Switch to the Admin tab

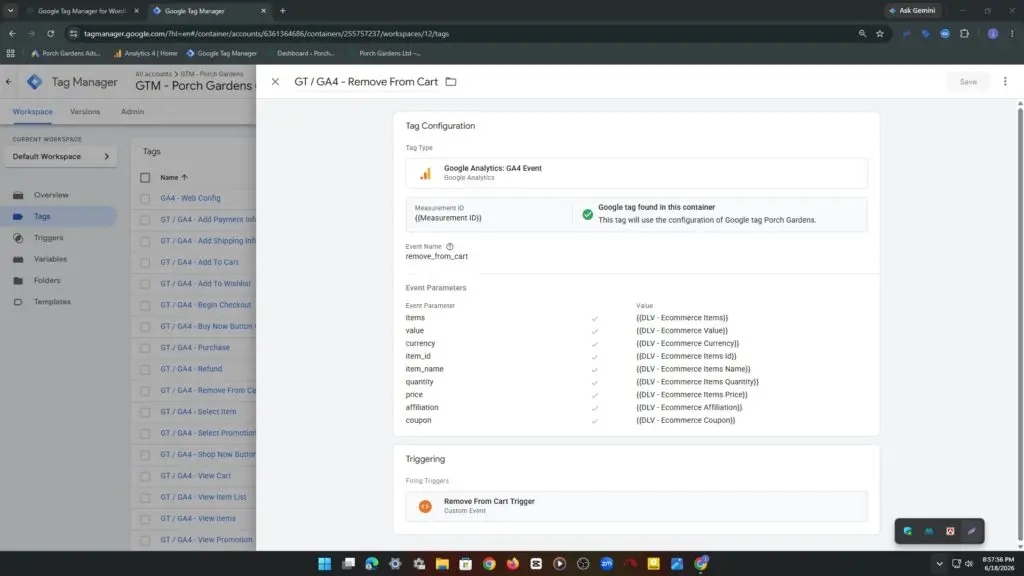(x=132, y=112)
